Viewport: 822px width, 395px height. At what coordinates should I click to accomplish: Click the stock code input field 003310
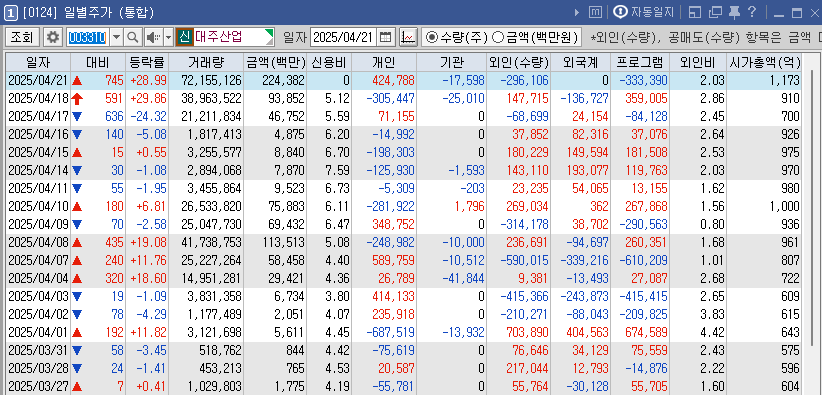click(x=88, y=37)
